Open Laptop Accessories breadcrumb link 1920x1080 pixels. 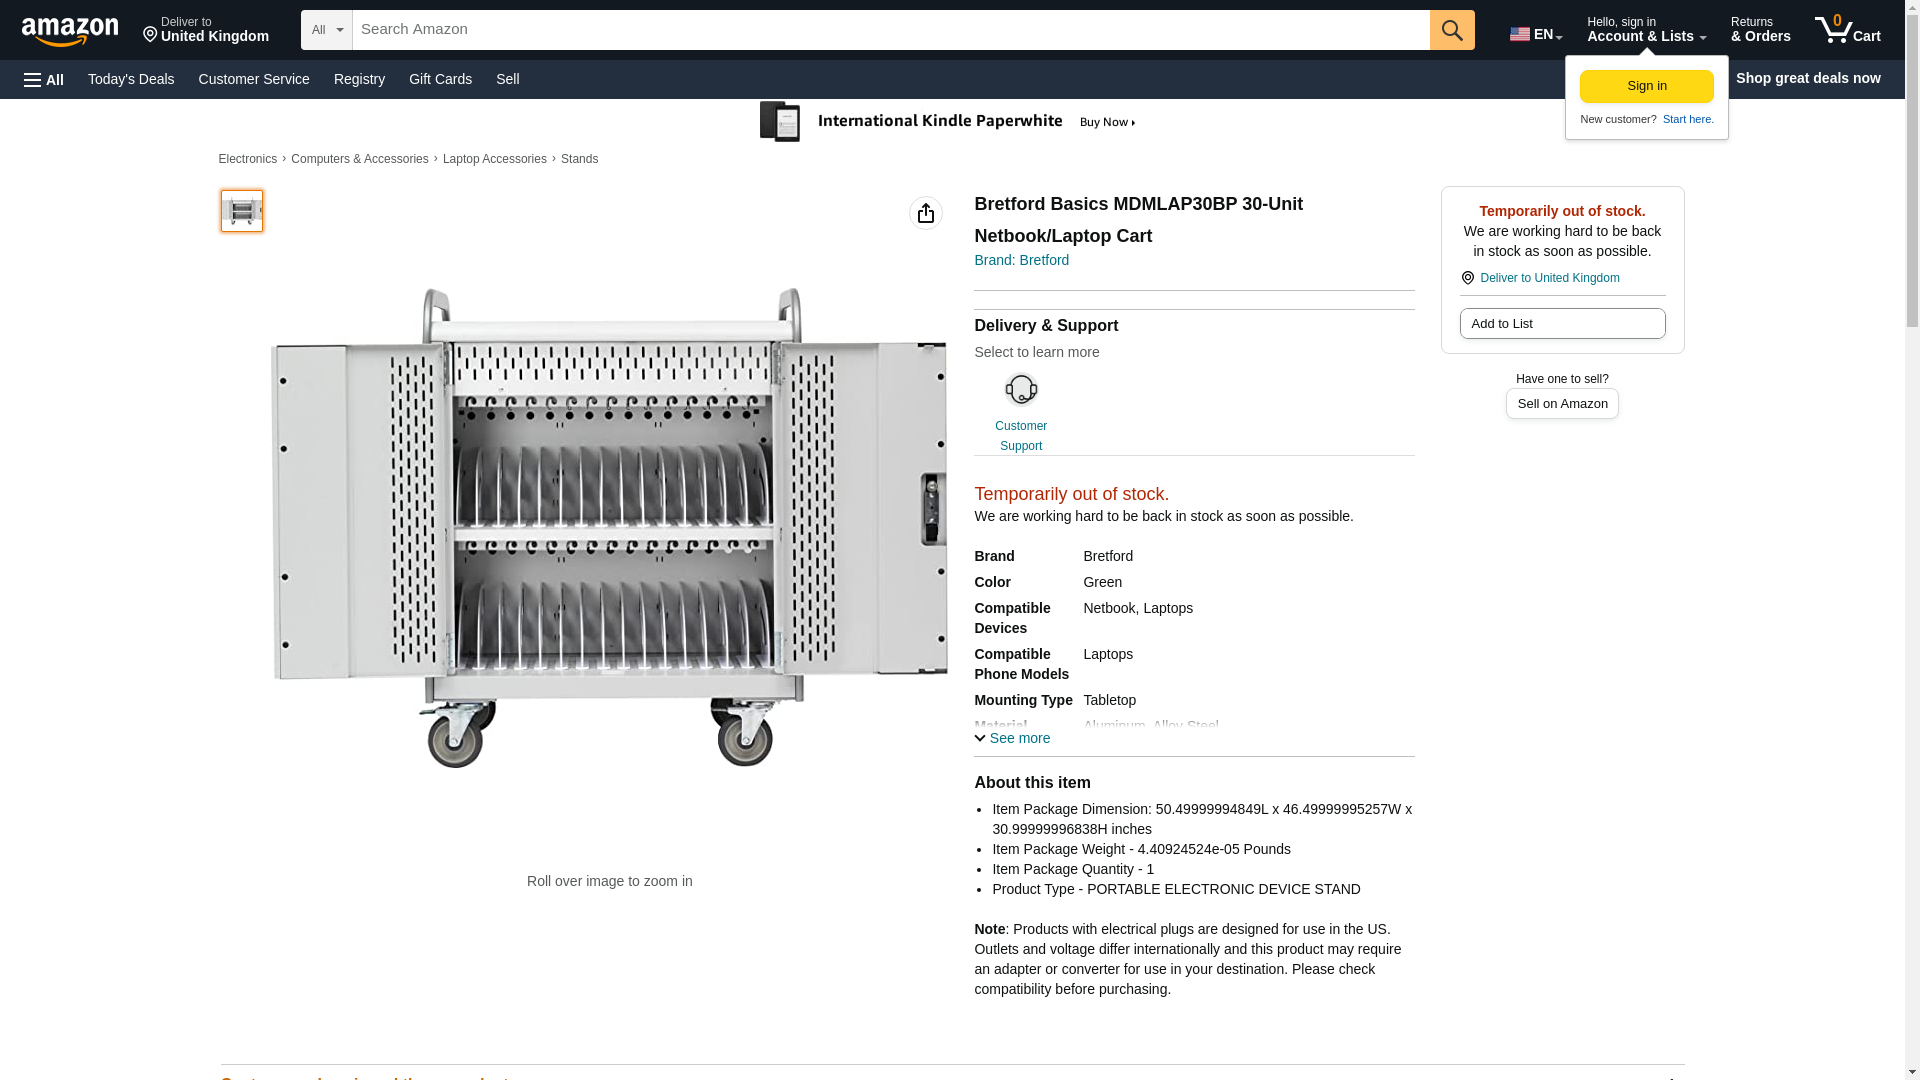tap(494, 159)
